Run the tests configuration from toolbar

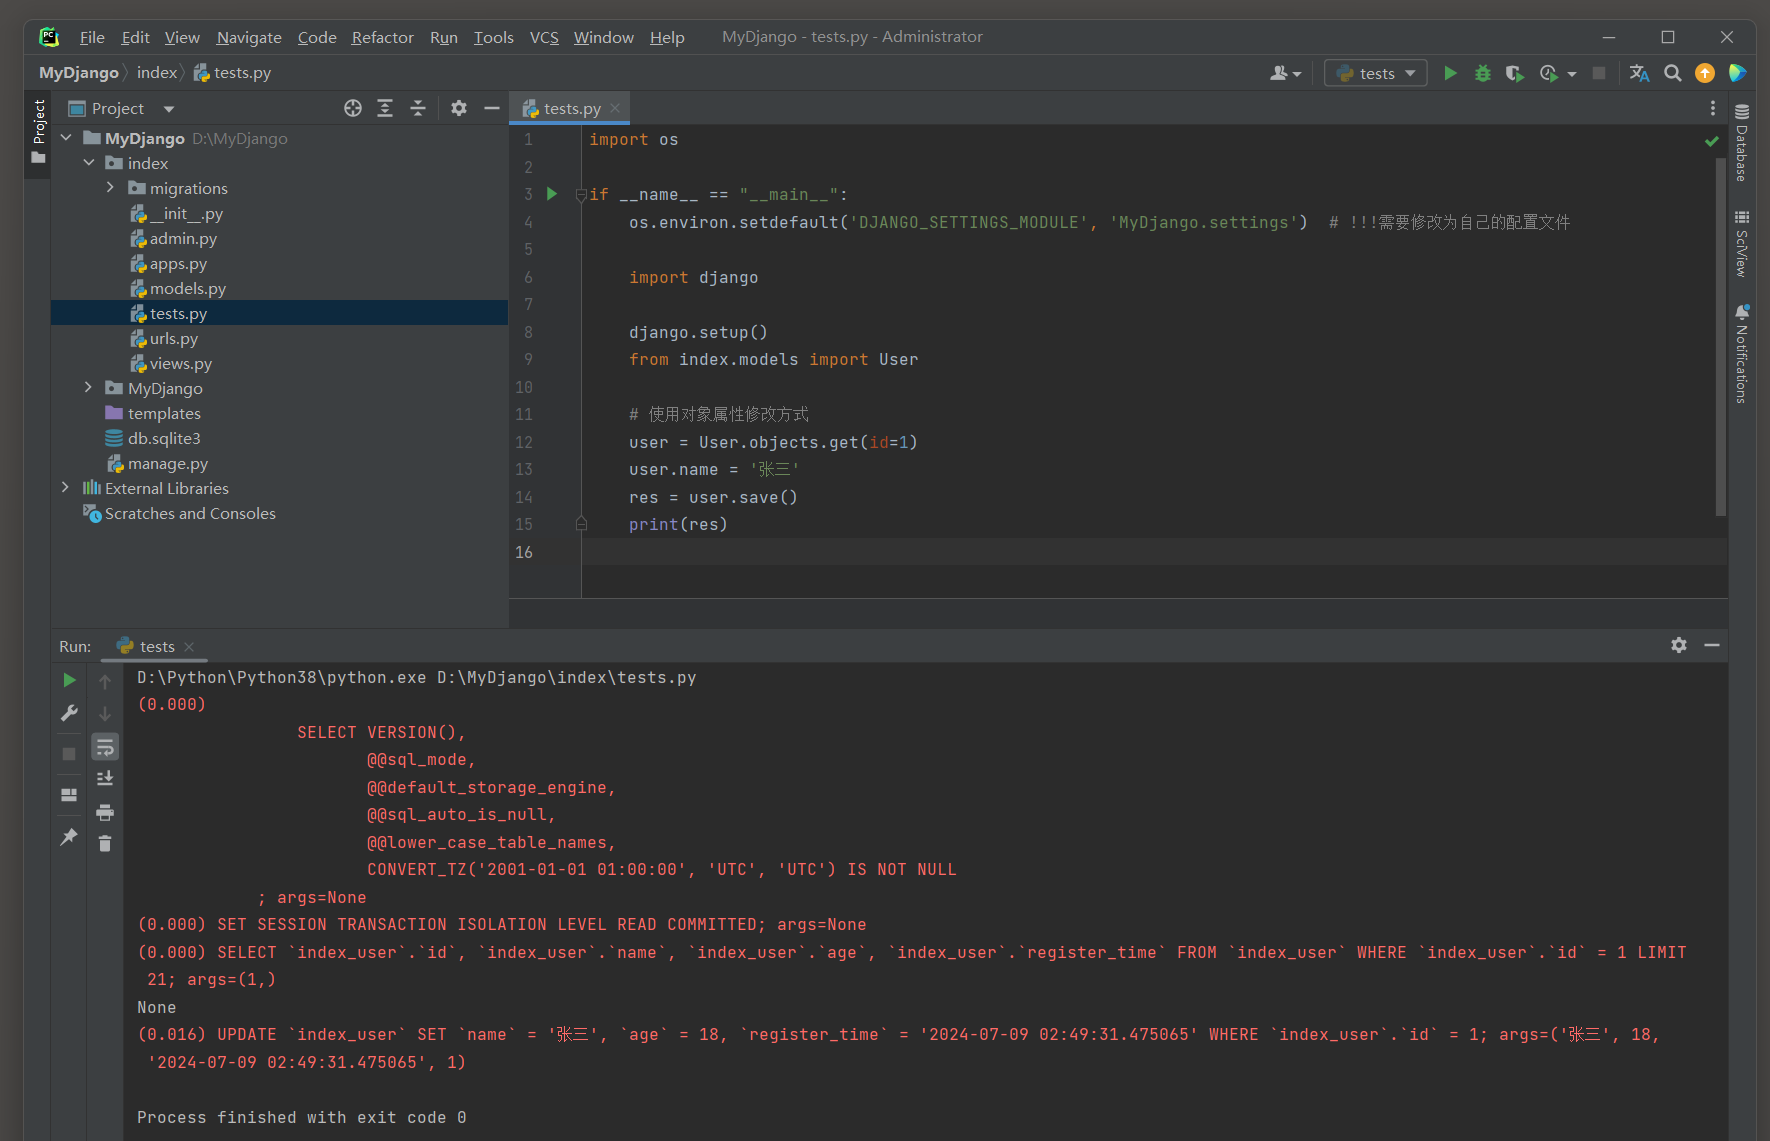coord(1450,73)
